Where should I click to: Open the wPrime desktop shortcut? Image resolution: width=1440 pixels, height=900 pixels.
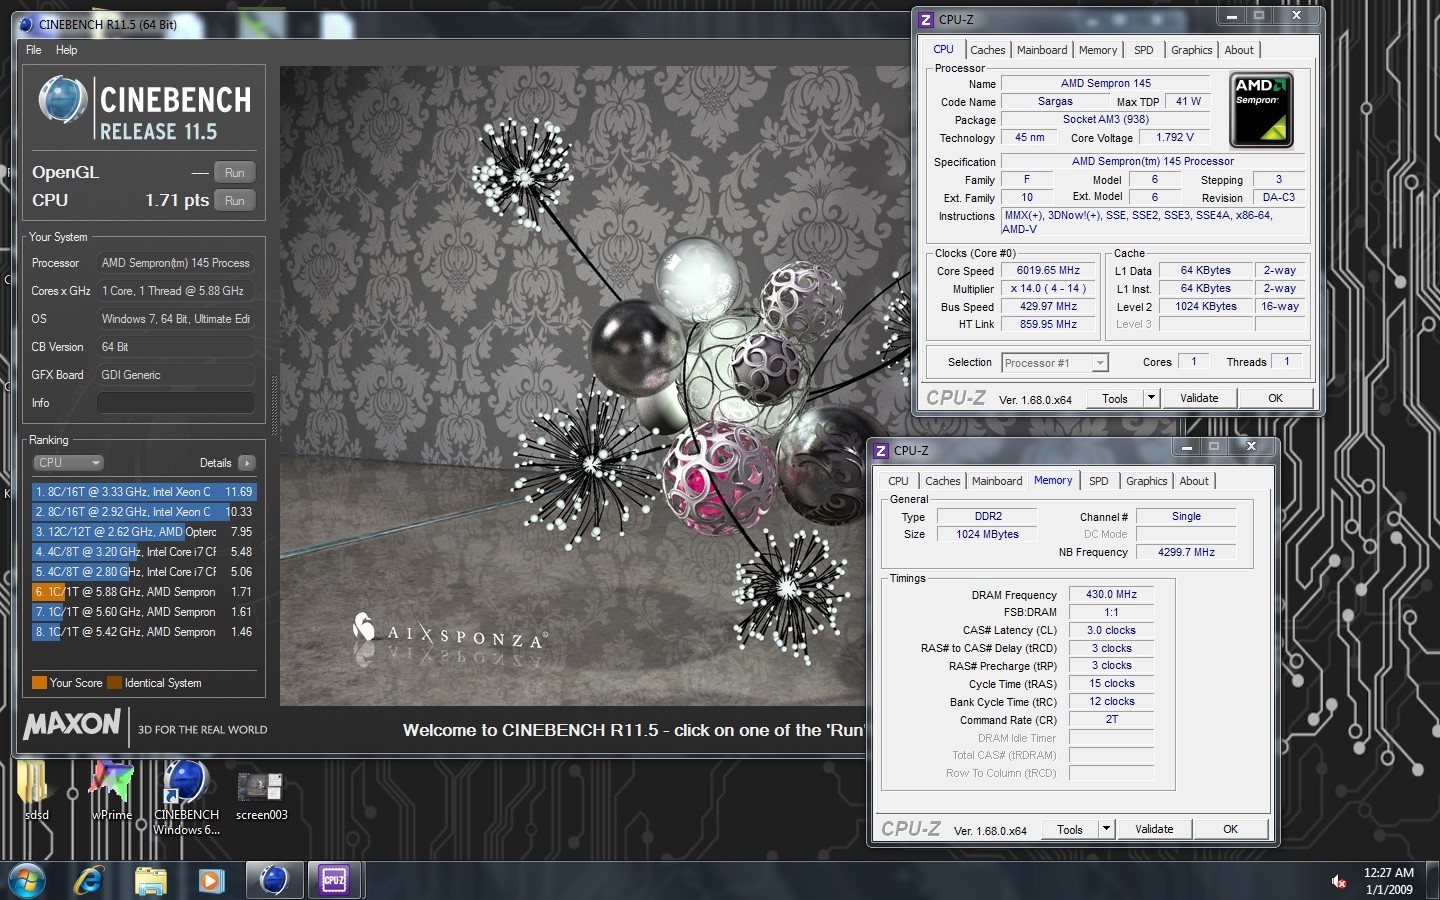tap(112, 790)
